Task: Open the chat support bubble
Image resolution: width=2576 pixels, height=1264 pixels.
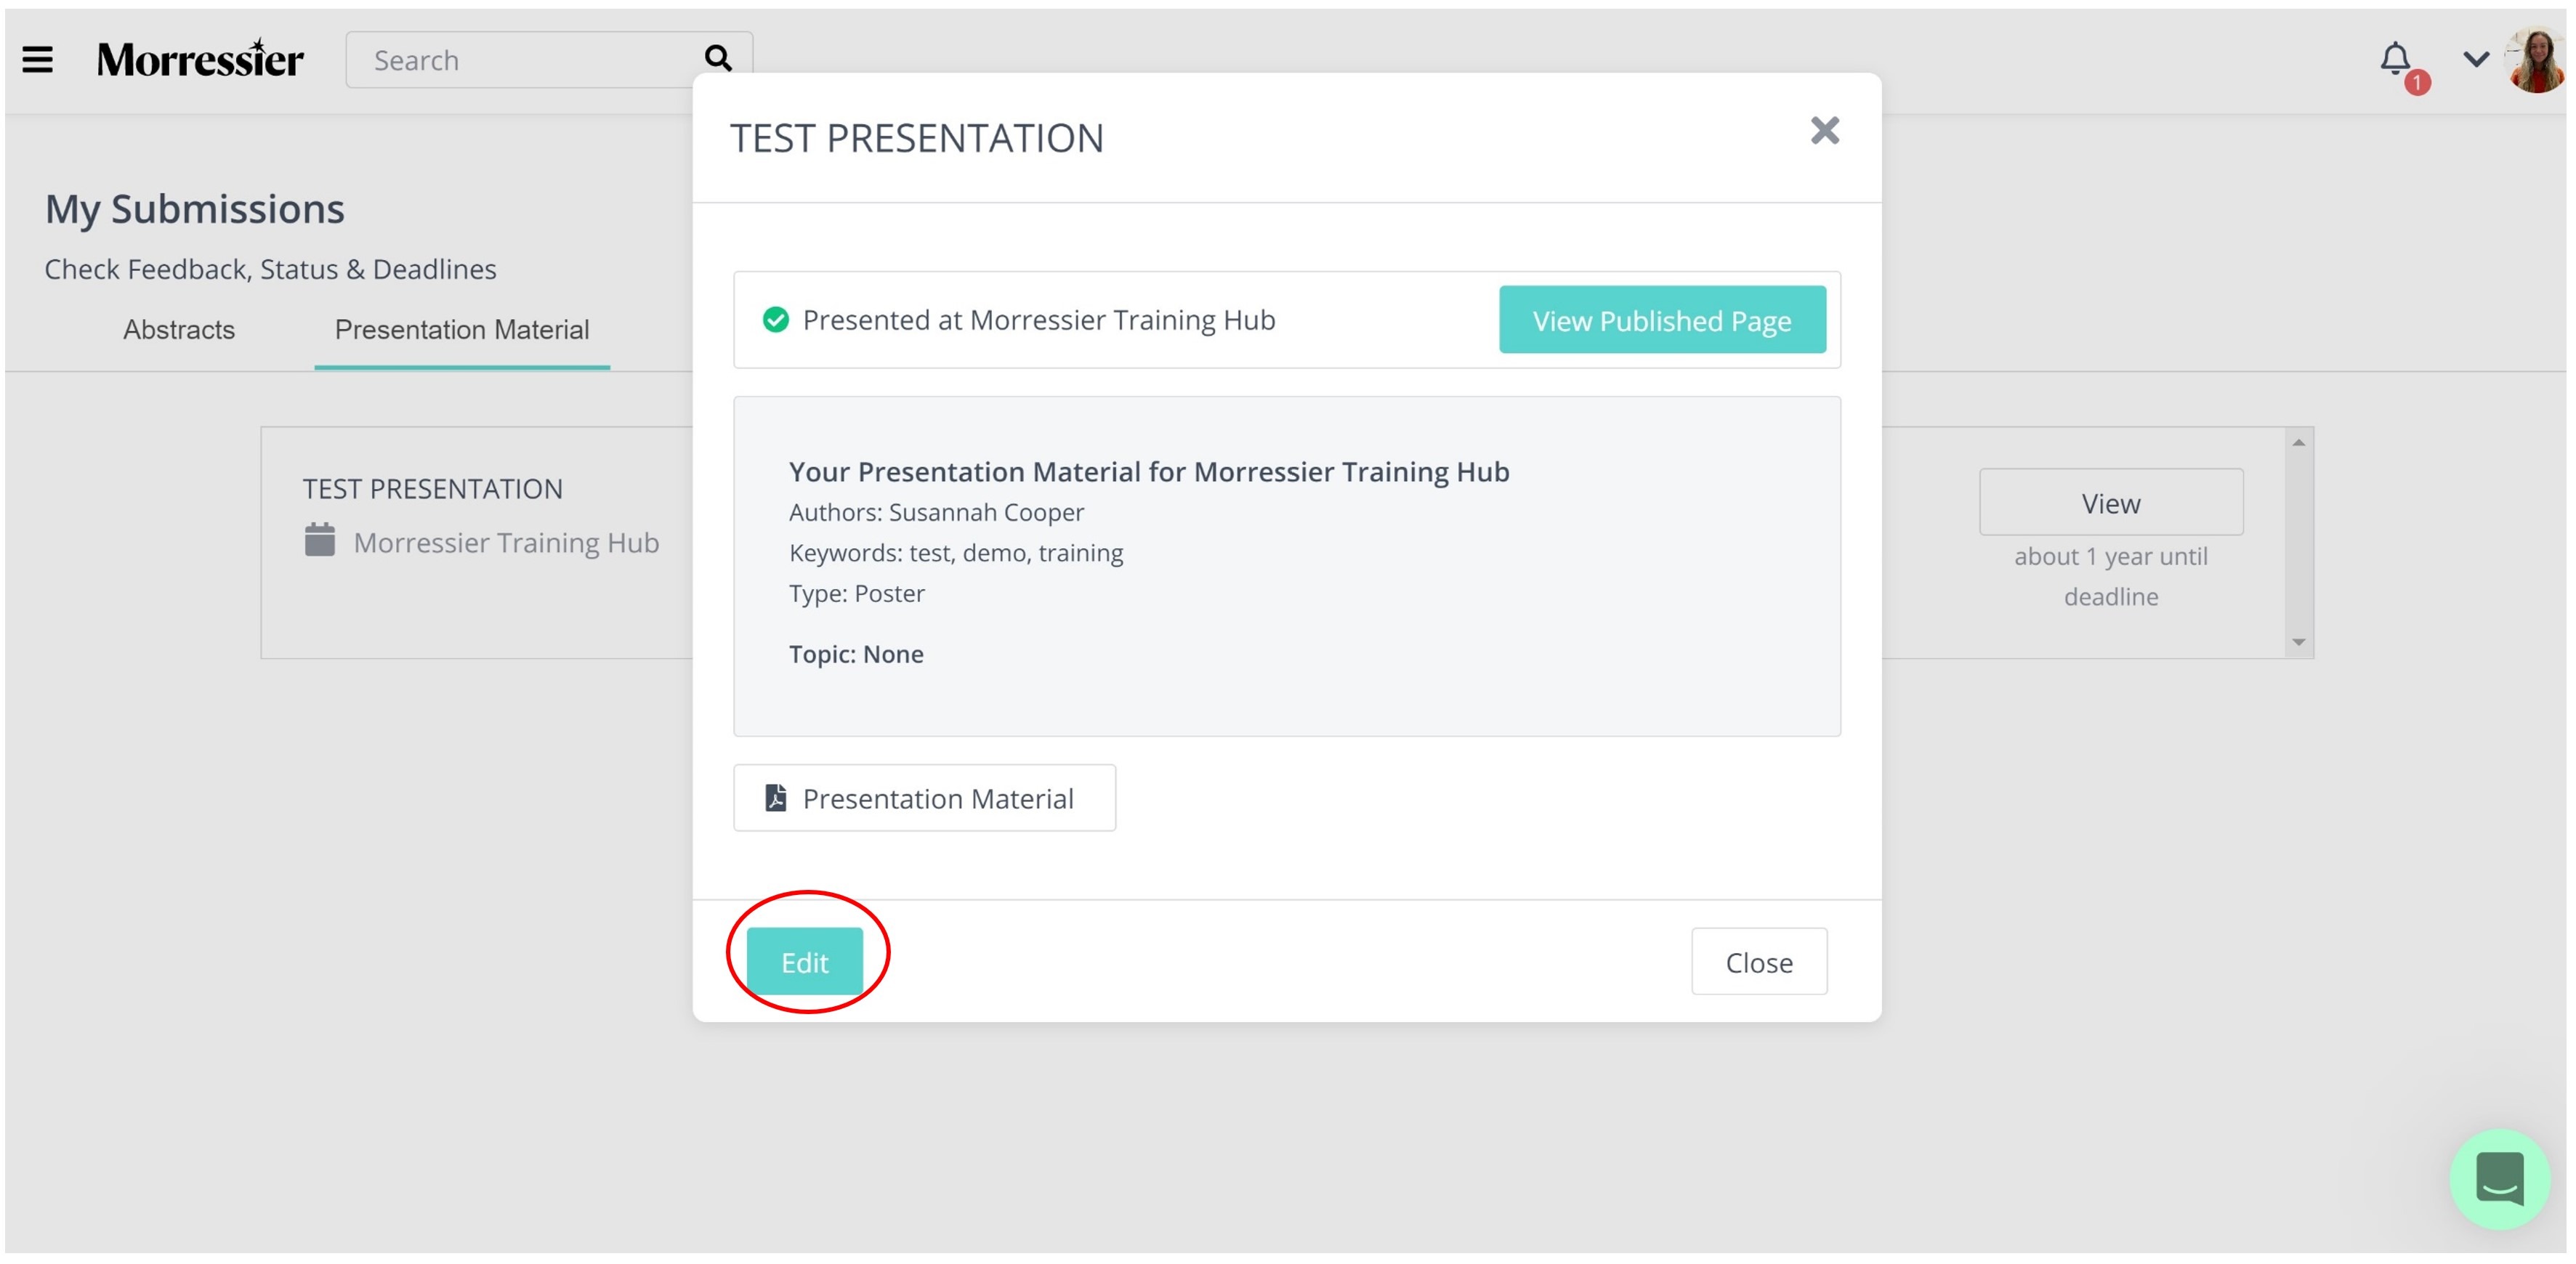Action: [2499, 1180]
